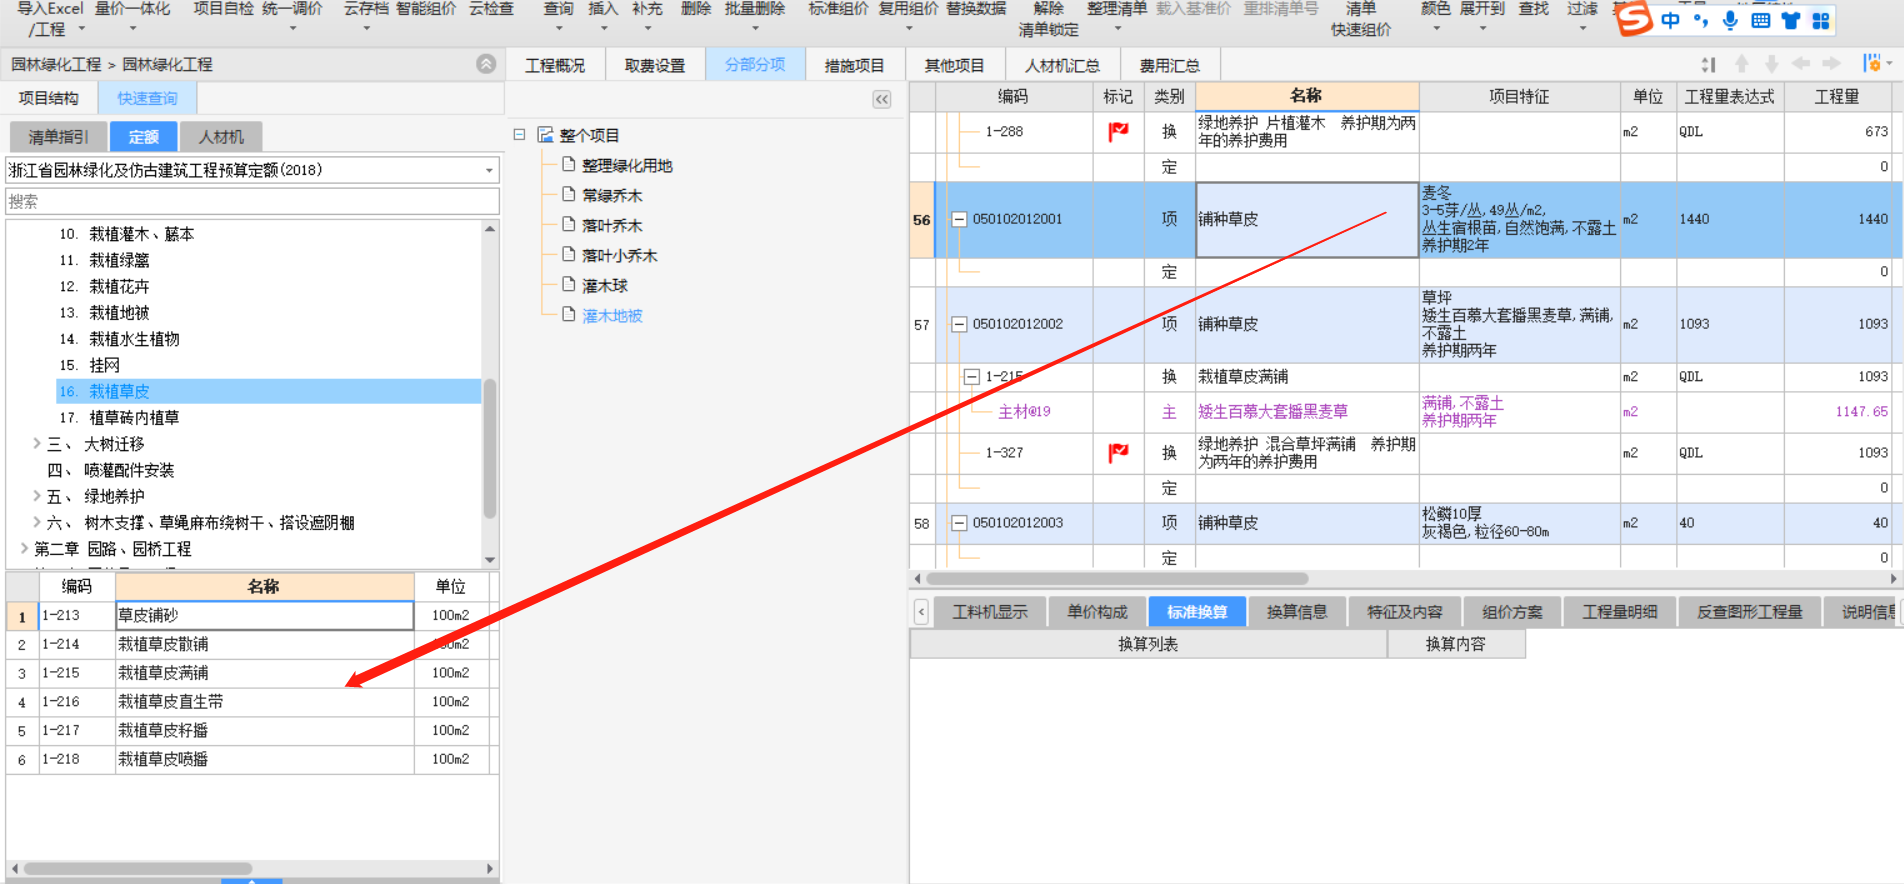Screen dimensions: 1904x884
Task: Click the 云检查 toolbar button
Action: pyautogui.click(x=491, y=9)
